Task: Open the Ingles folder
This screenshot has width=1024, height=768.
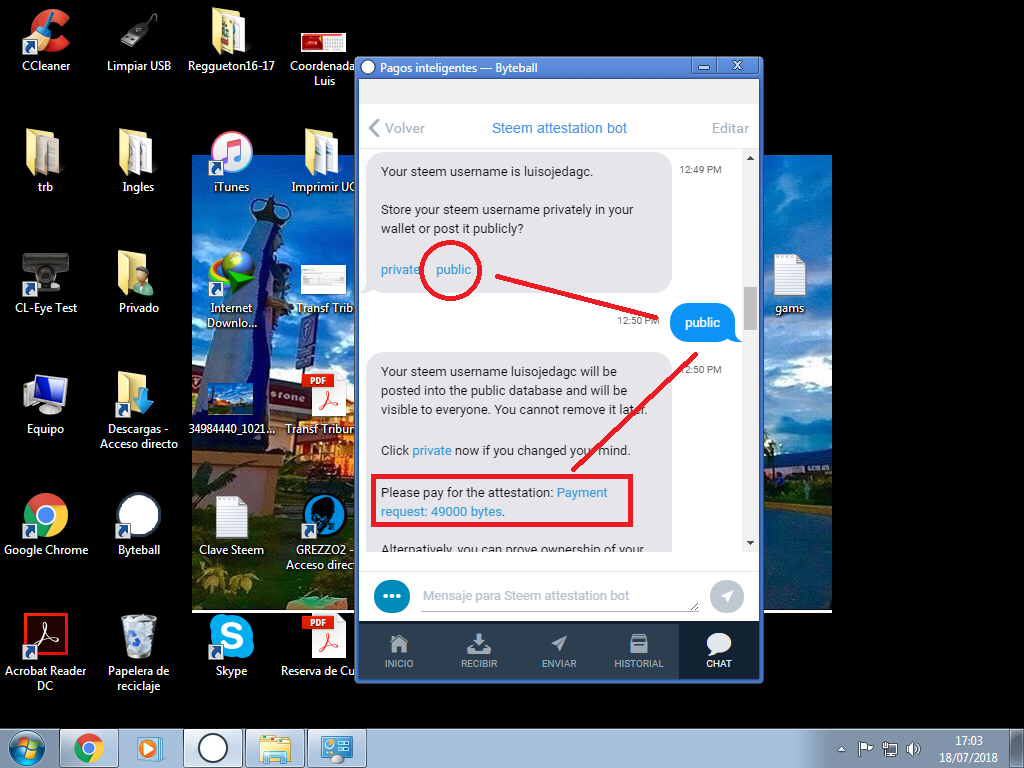Action: tap(138, 161)
